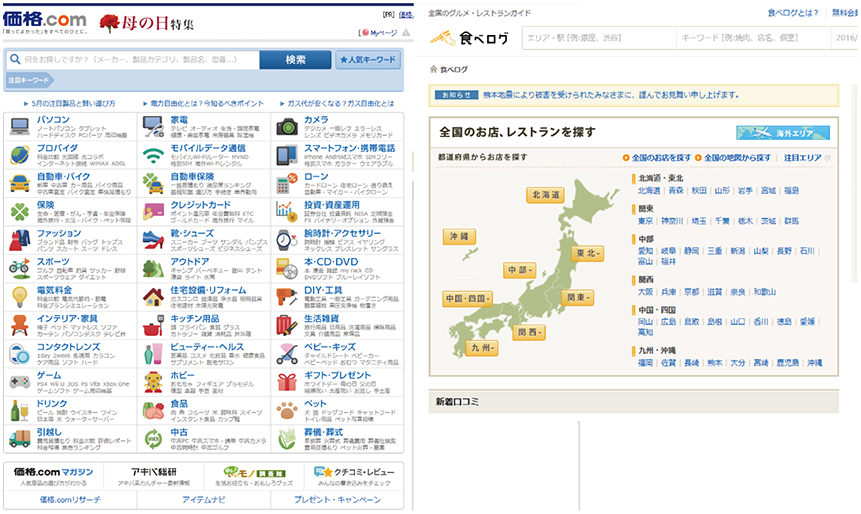Screen dimensions: 861x514
Task: Click the 東京 prefecture link
Action: tap(646, 221)
